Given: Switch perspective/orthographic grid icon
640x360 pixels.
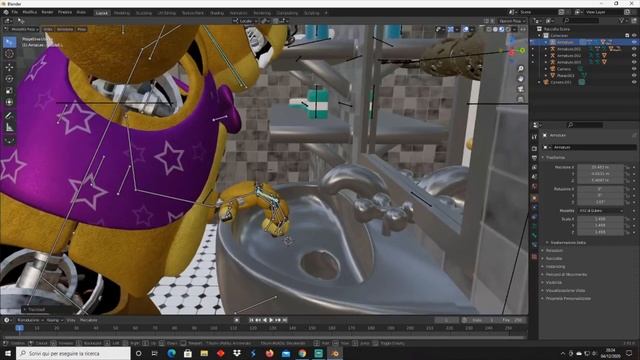Looking at the screenshot, I should coord(520,99).
